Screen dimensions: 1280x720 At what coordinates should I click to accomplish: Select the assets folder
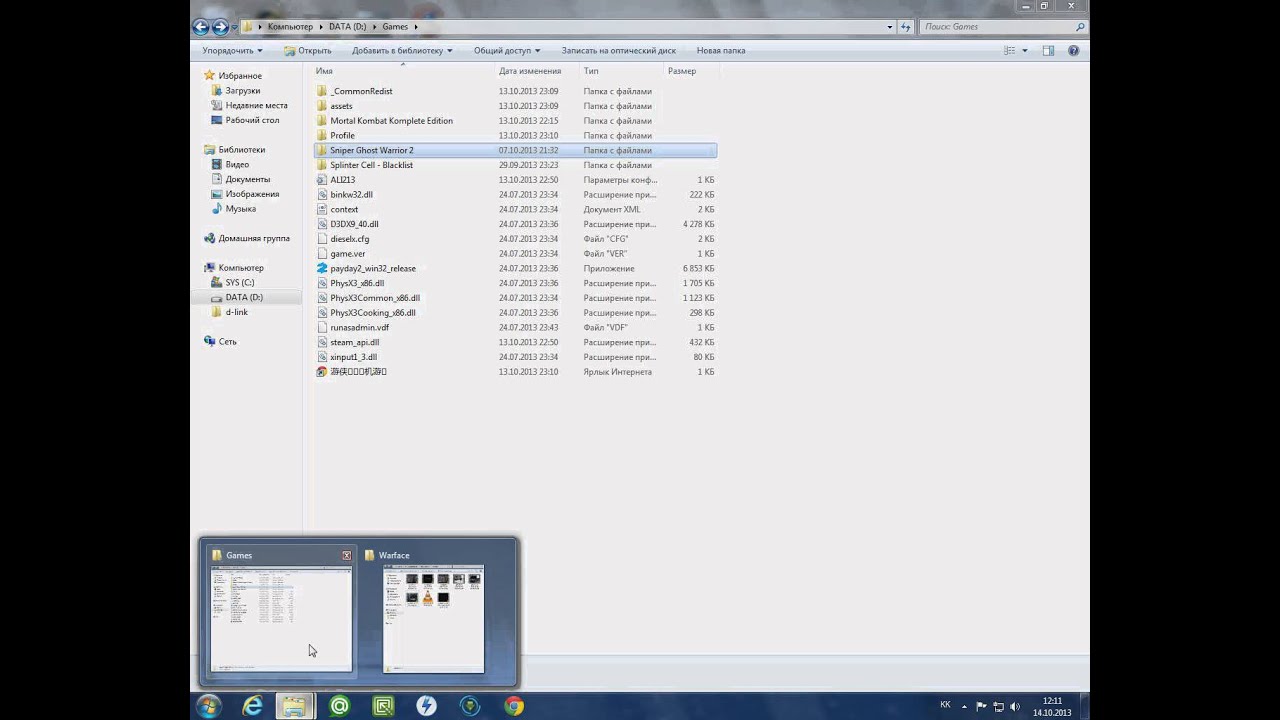(x=341, y=106)
